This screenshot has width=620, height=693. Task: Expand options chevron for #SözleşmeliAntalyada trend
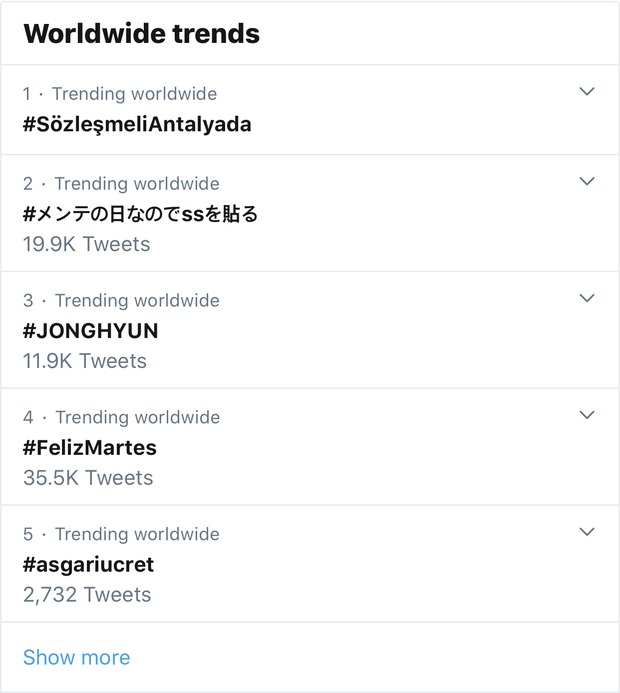[587, 92]
